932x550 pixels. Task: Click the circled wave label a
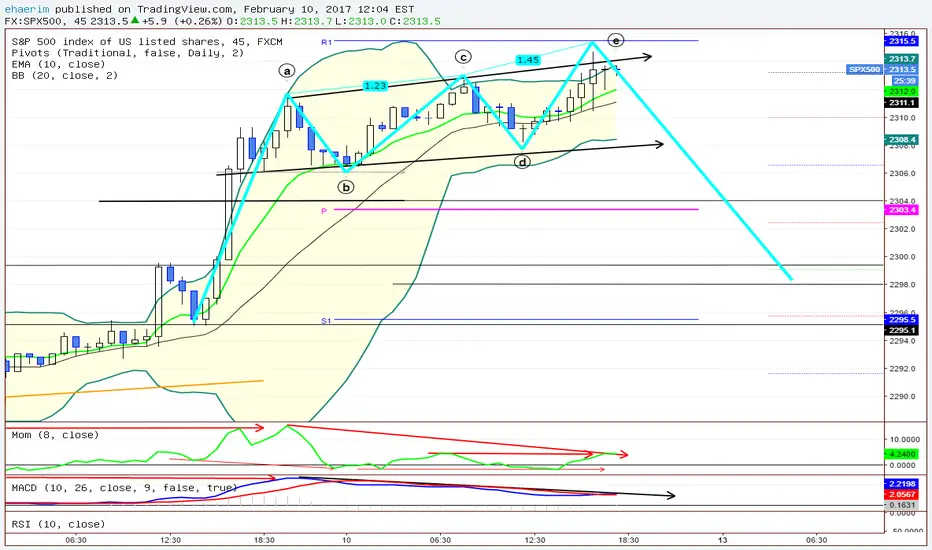(286, 72)
